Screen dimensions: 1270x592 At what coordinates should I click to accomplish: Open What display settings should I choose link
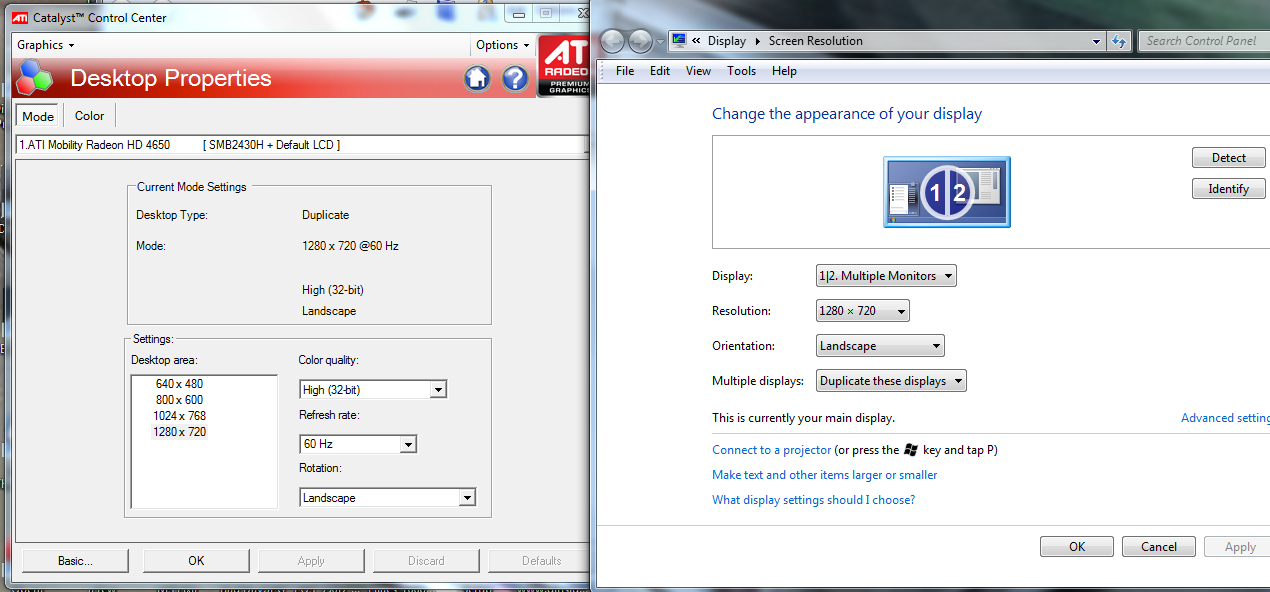[x=813, y=500]
